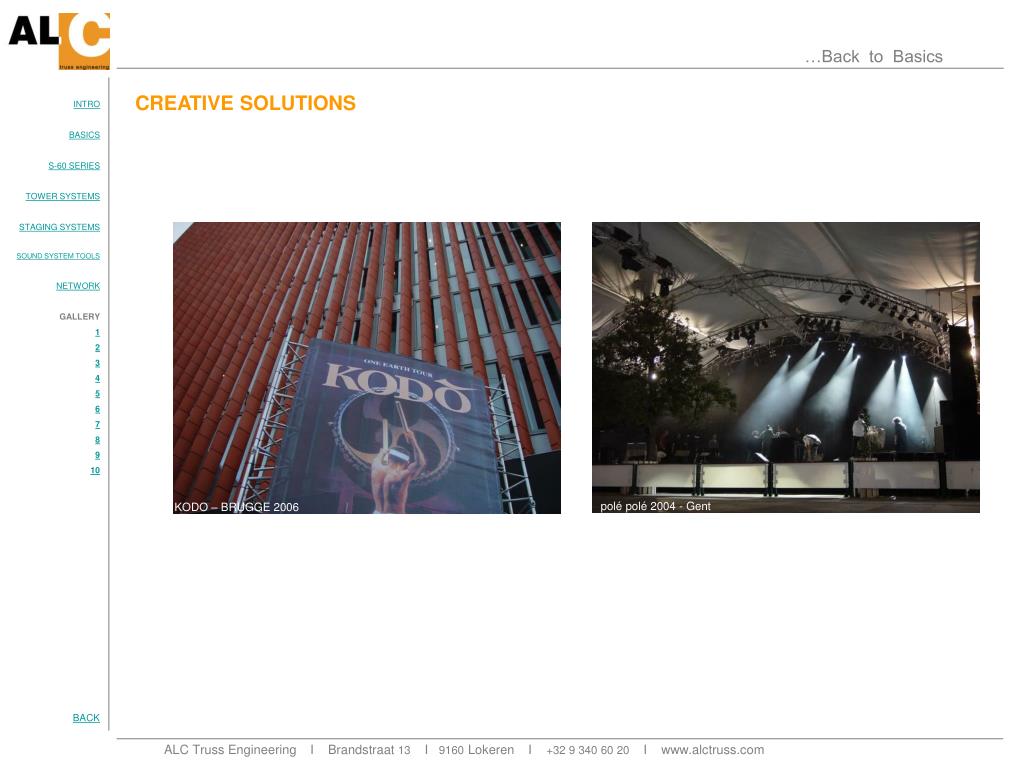The height and width of the screenshot is (768, 1024).
Task: Open gallery page 6
Action: 97,409
